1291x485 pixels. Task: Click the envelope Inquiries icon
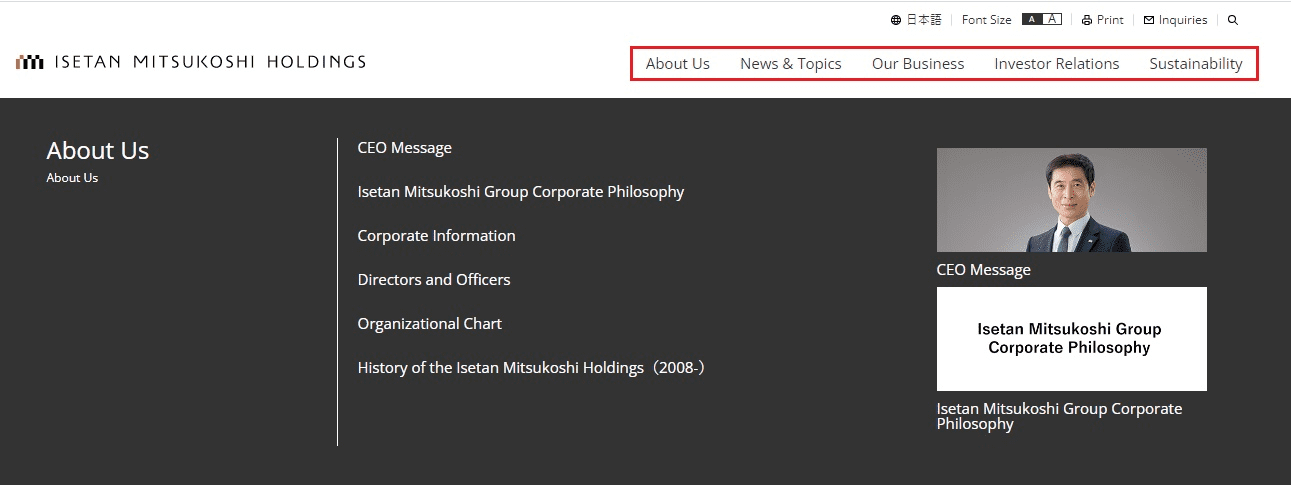[x=1149, y=20]
